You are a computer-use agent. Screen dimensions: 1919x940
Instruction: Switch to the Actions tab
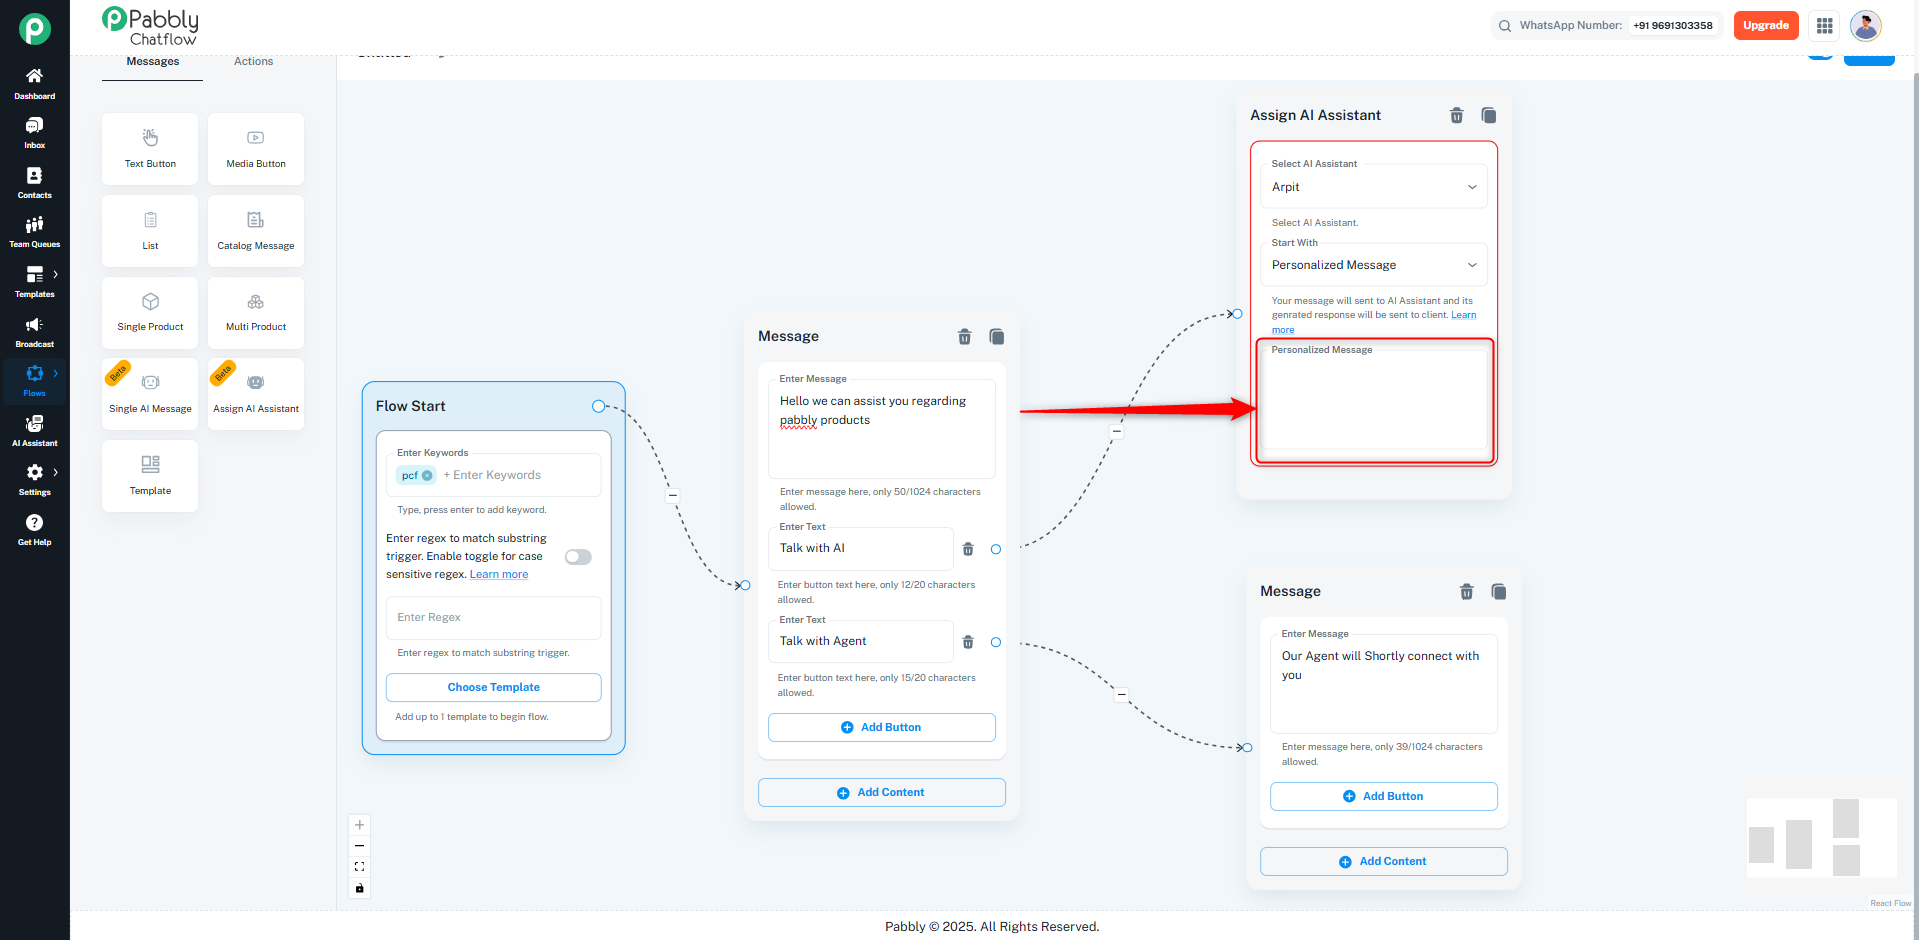[x=253, y=62]
